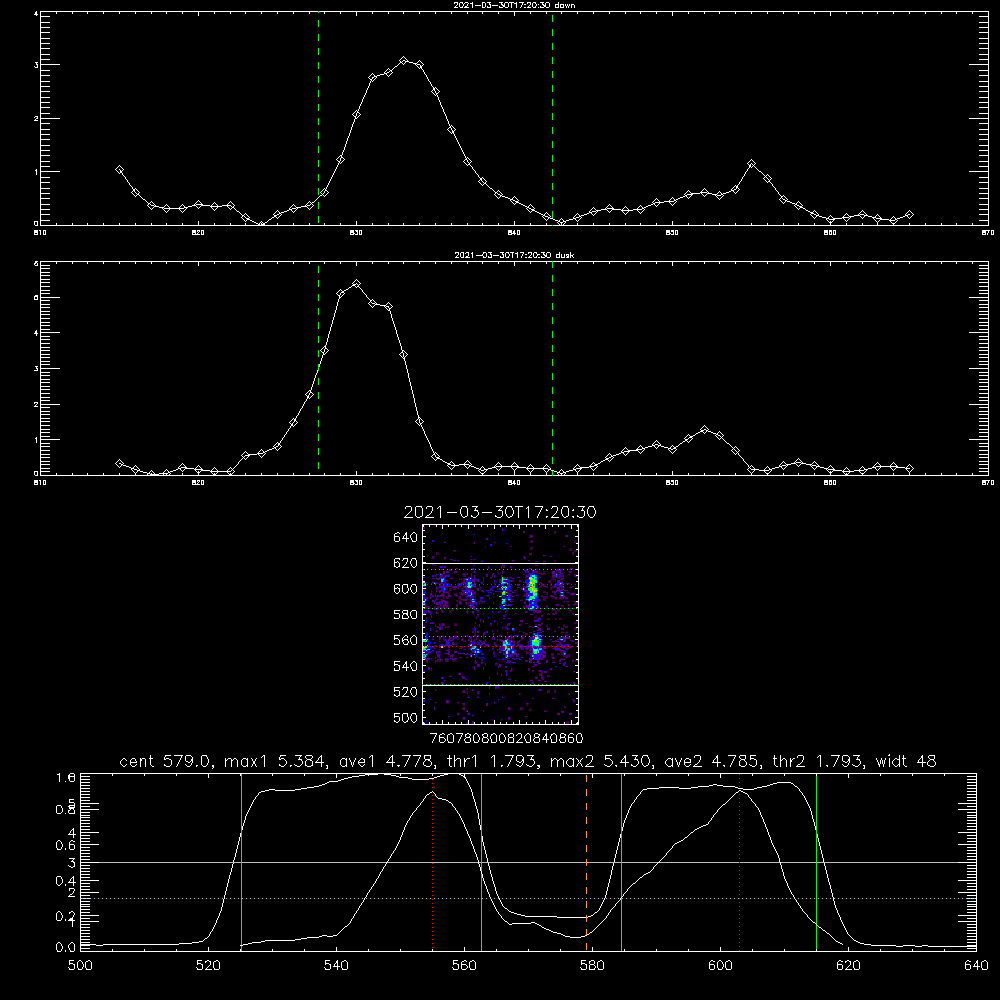This screenshot has width=1000, height=1000.
Task: Click the 'thr2 1.793' value in stats line
Action: [820, 761]
